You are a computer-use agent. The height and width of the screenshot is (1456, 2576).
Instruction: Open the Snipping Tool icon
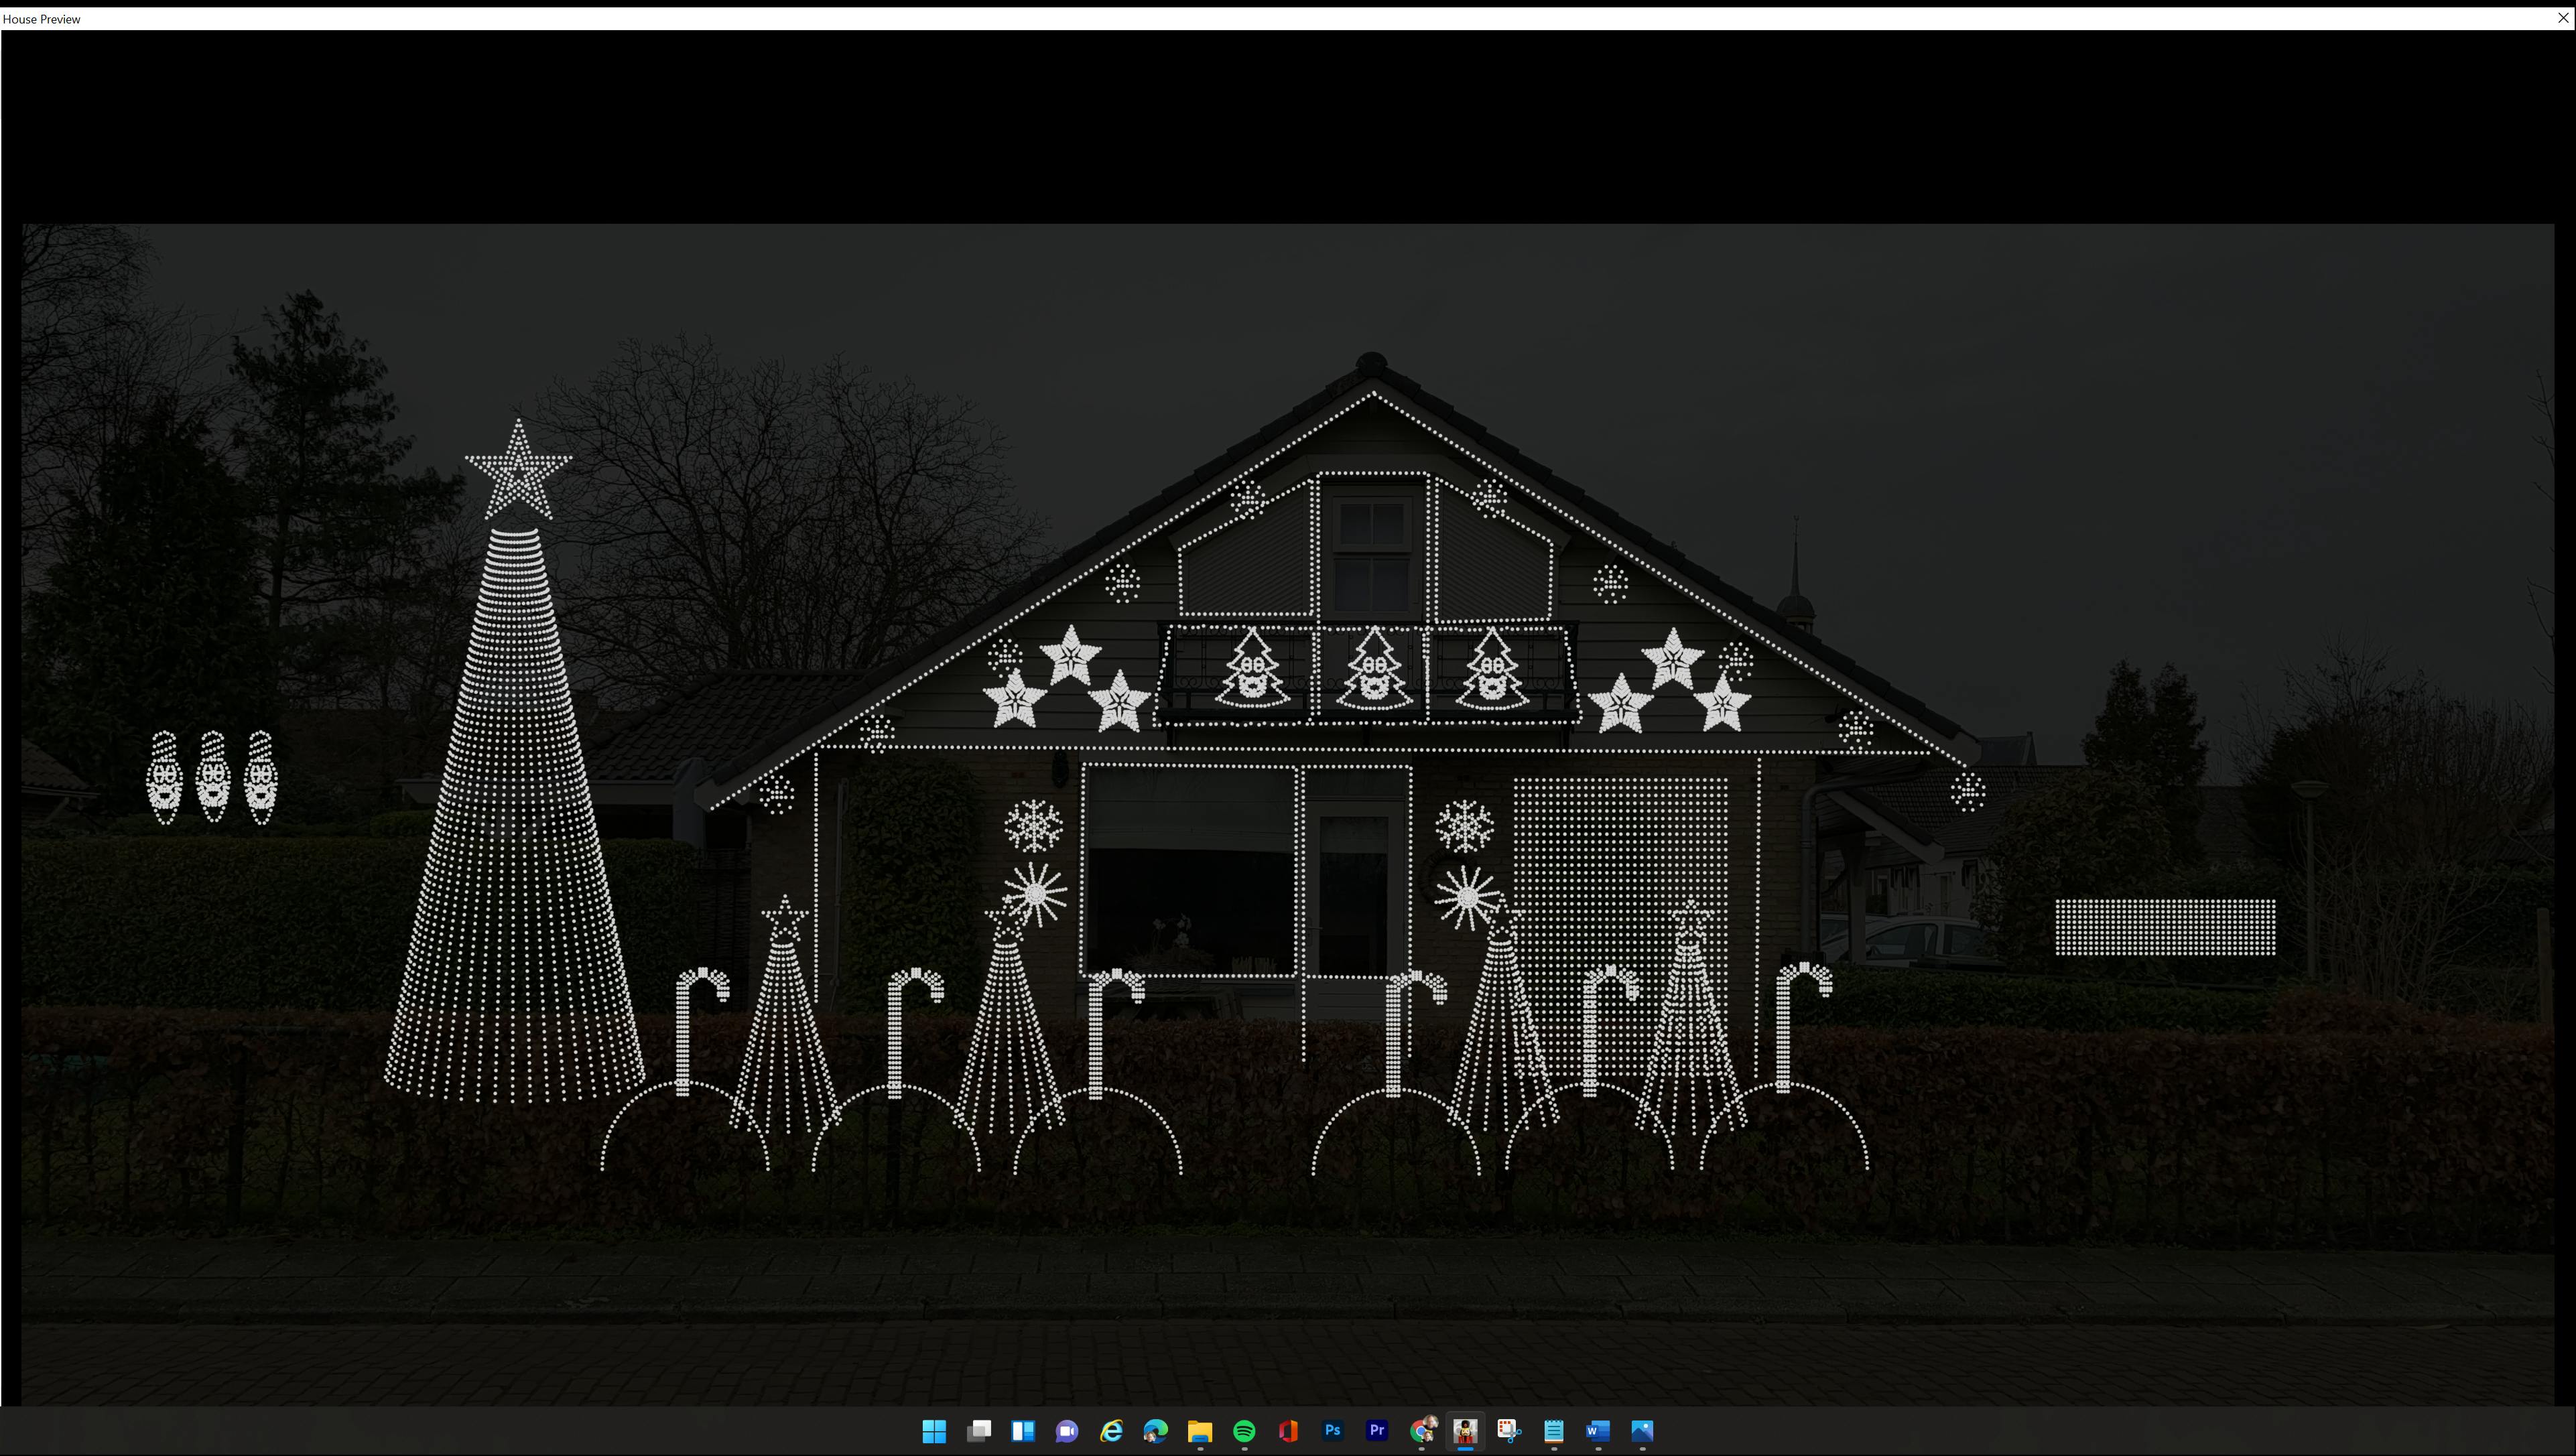1509,1431
